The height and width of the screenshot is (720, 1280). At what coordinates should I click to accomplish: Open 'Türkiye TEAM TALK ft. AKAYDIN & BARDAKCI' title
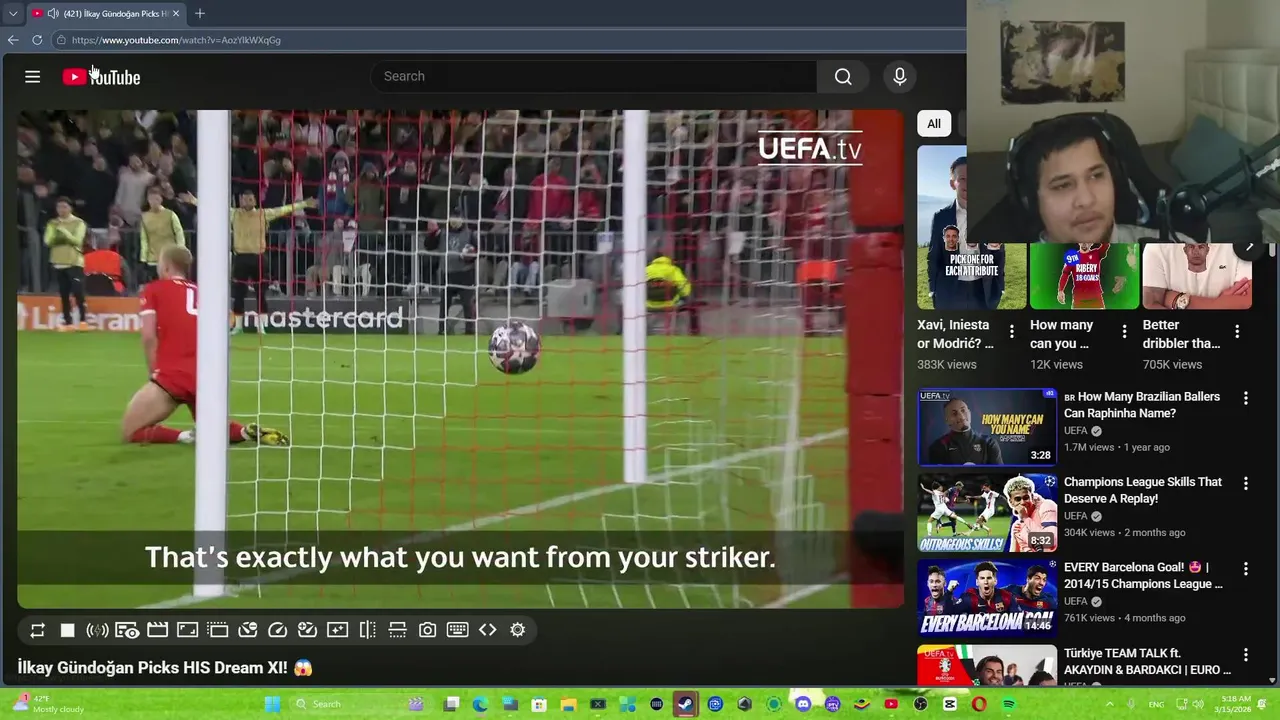[x=1147, y=661]
